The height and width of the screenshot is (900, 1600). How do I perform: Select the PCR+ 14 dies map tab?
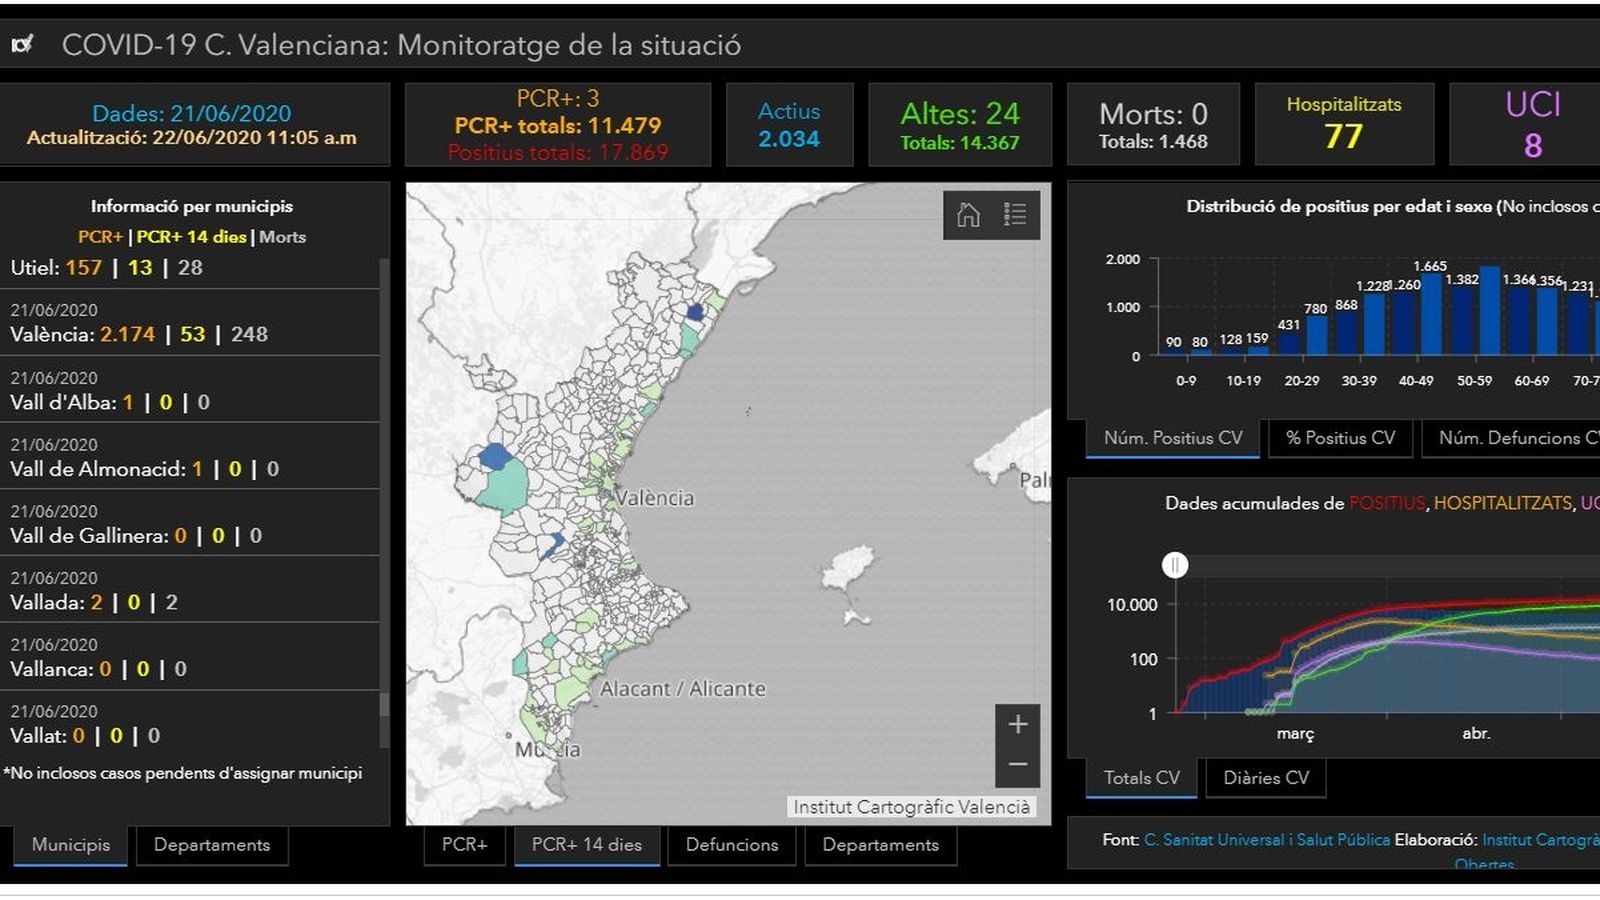587,845
